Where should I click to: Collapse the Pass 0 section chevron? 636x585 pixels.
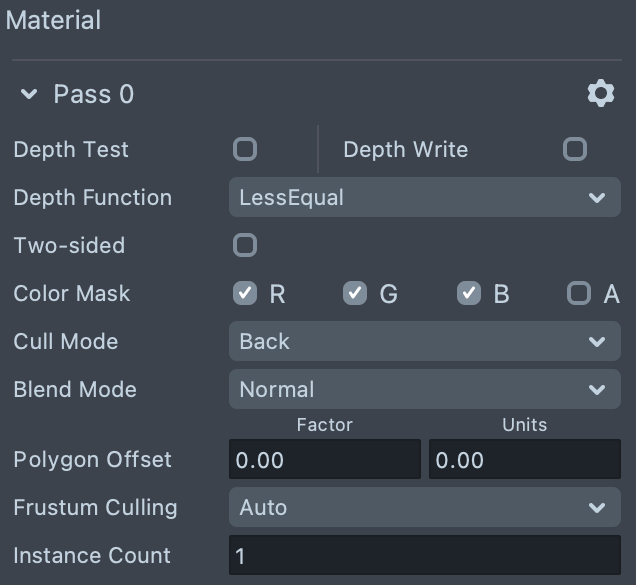(x=29, y=95)
